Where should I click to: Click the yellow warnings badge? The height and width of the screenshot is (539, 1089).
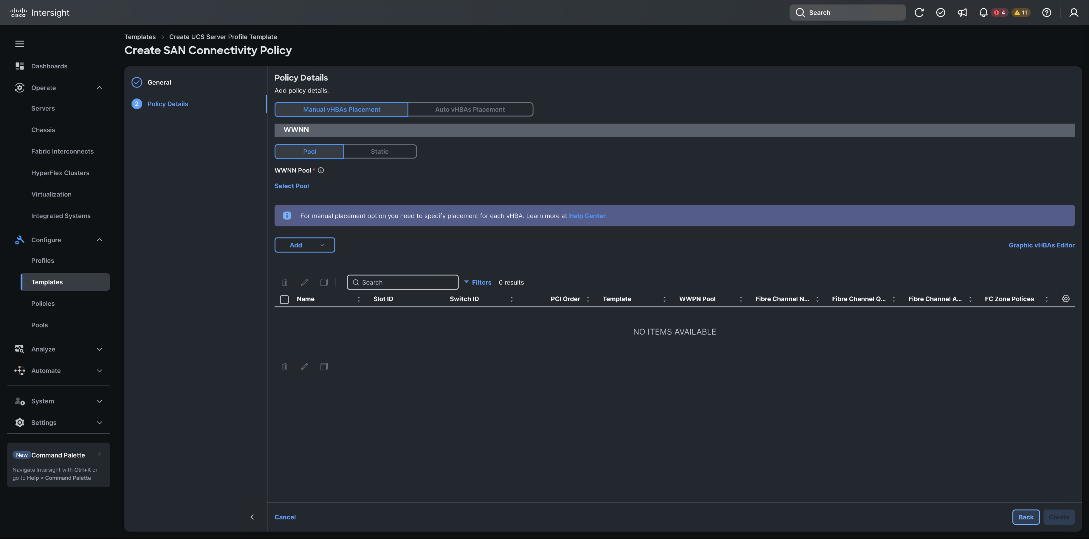(1021, 13)
